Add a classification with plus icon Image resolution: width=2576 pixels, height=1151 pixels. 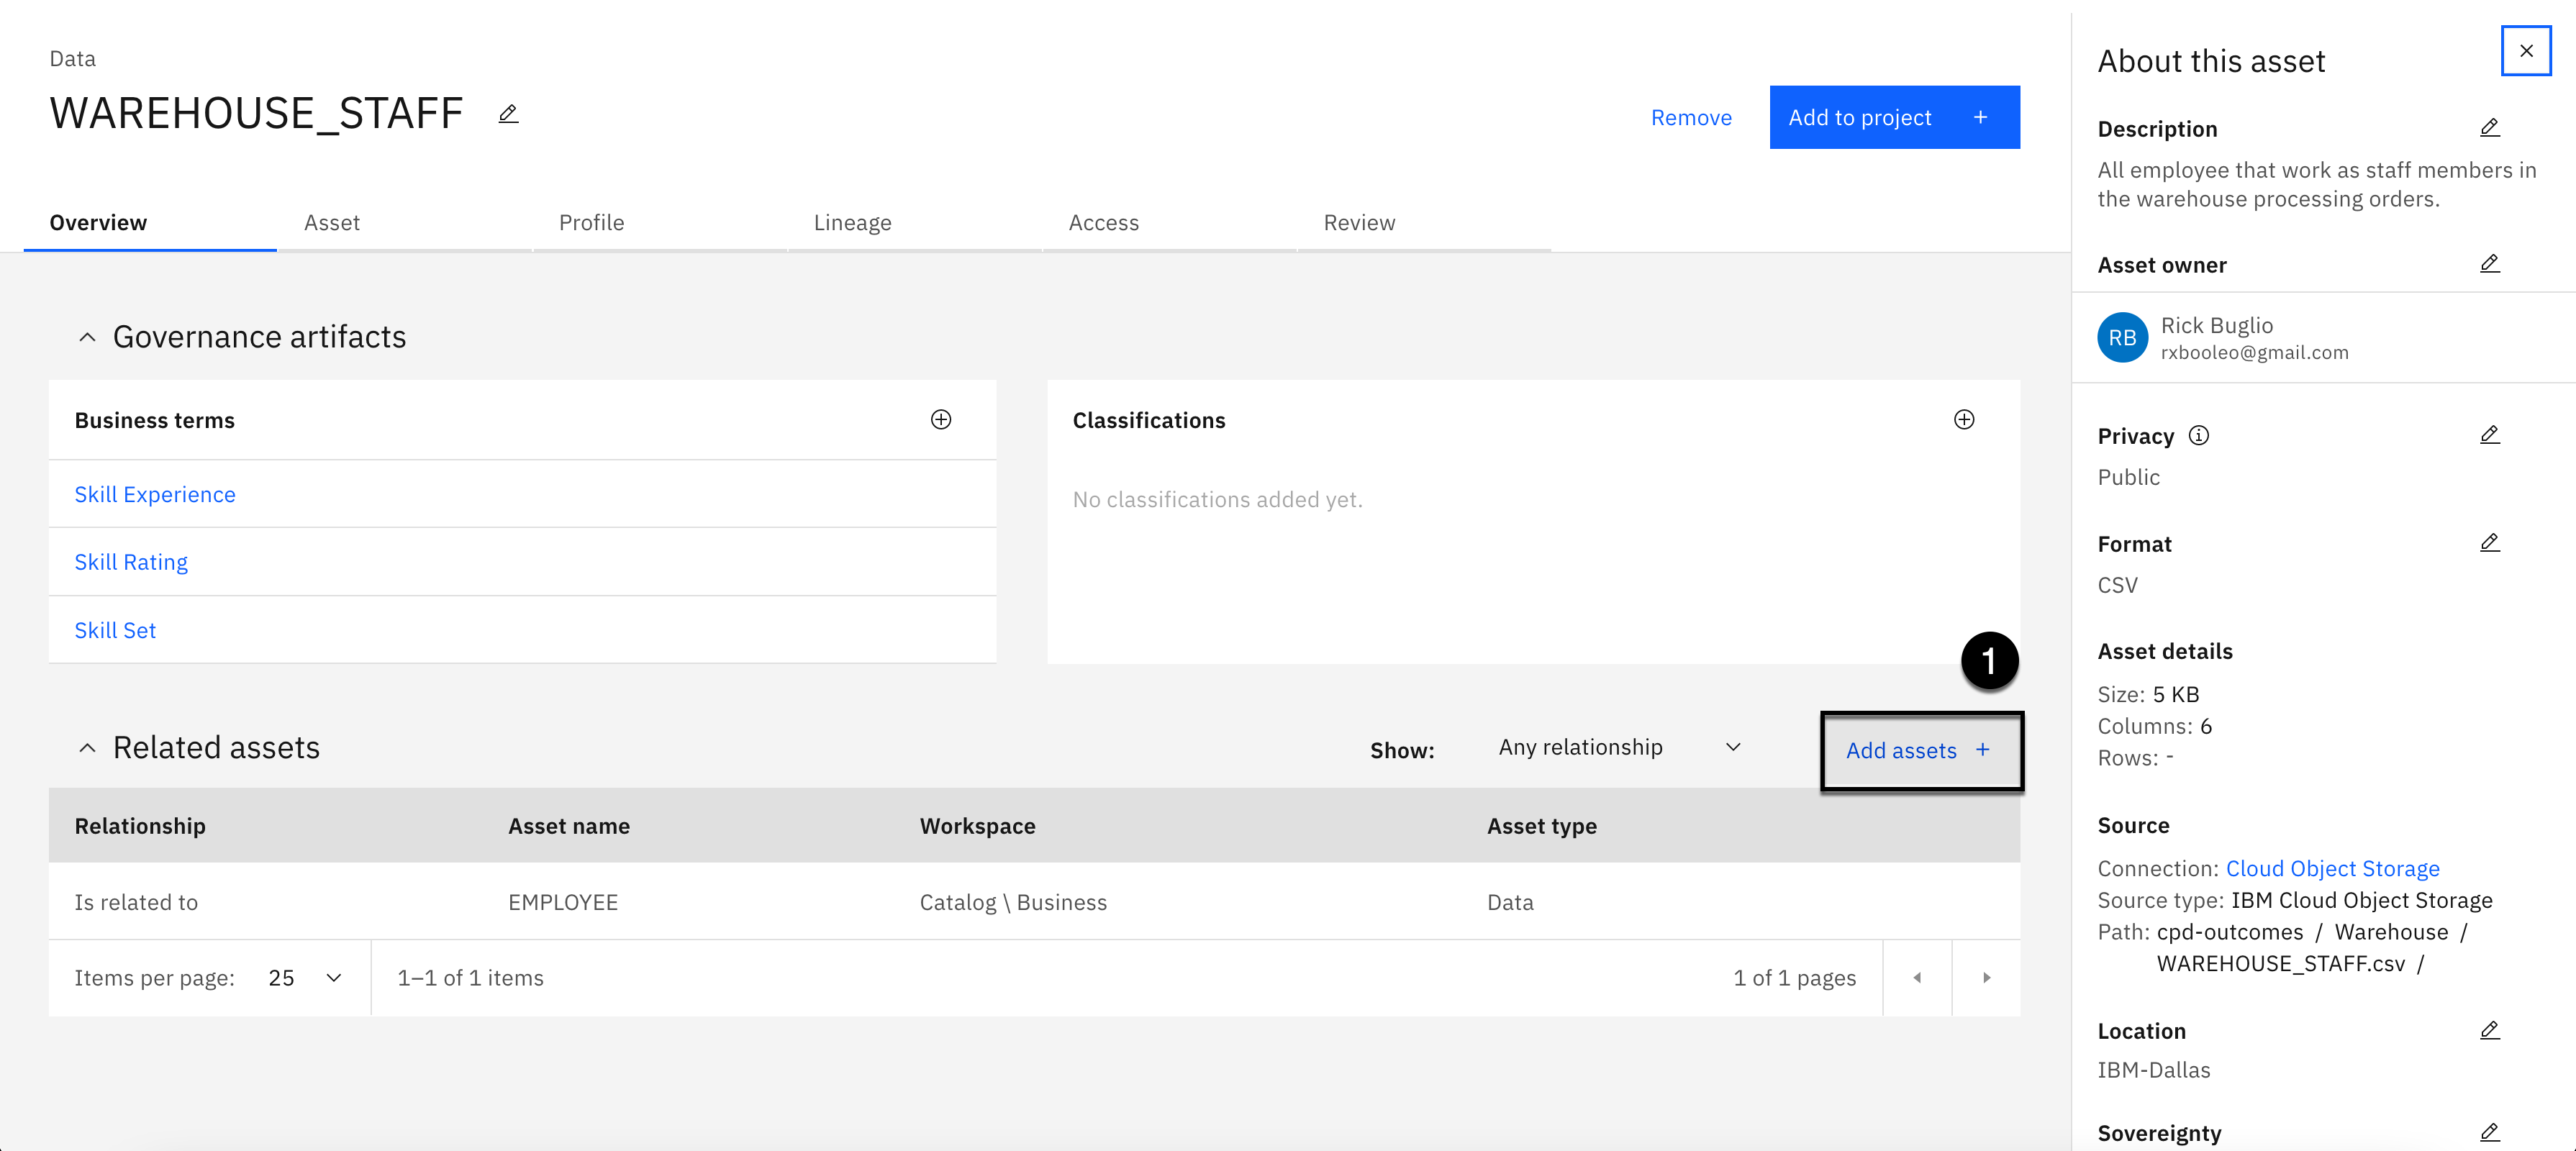pos(1963,420)
